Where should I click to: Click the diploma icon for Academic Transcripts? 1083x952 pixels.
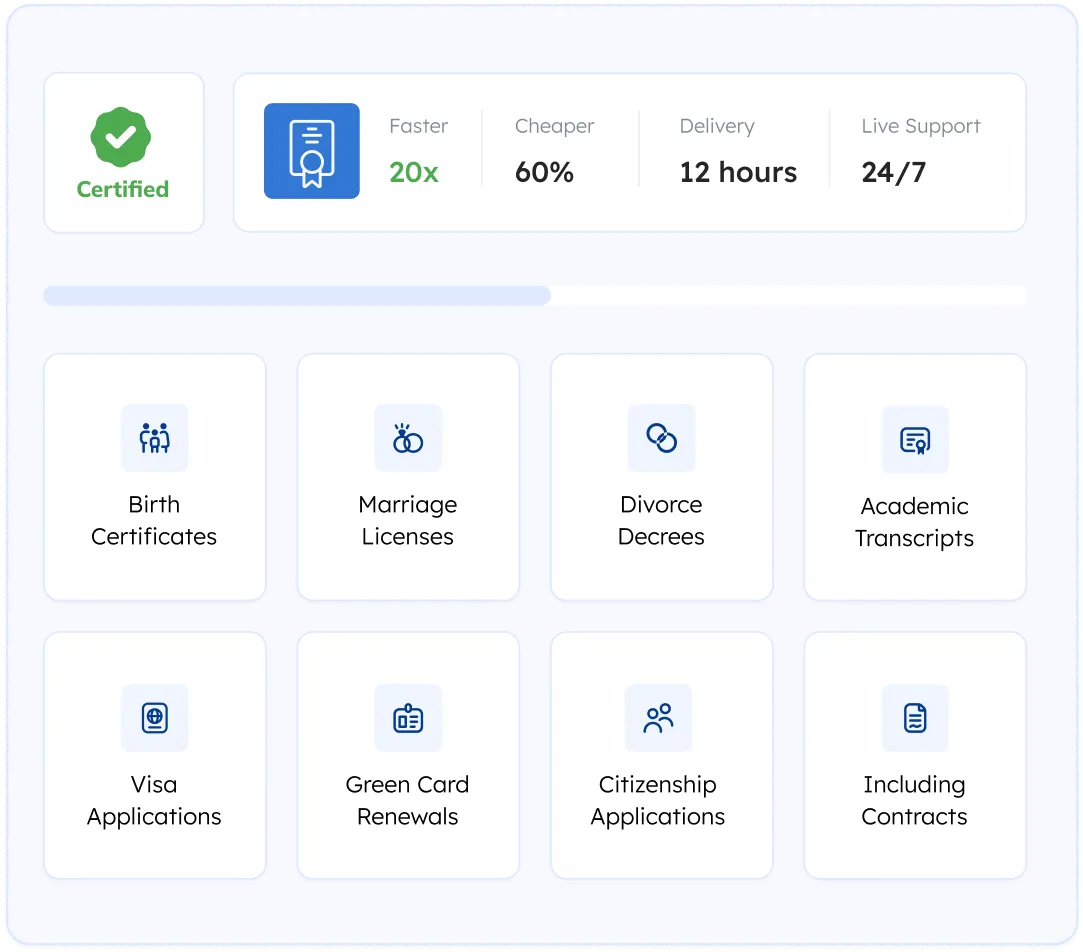914,440
